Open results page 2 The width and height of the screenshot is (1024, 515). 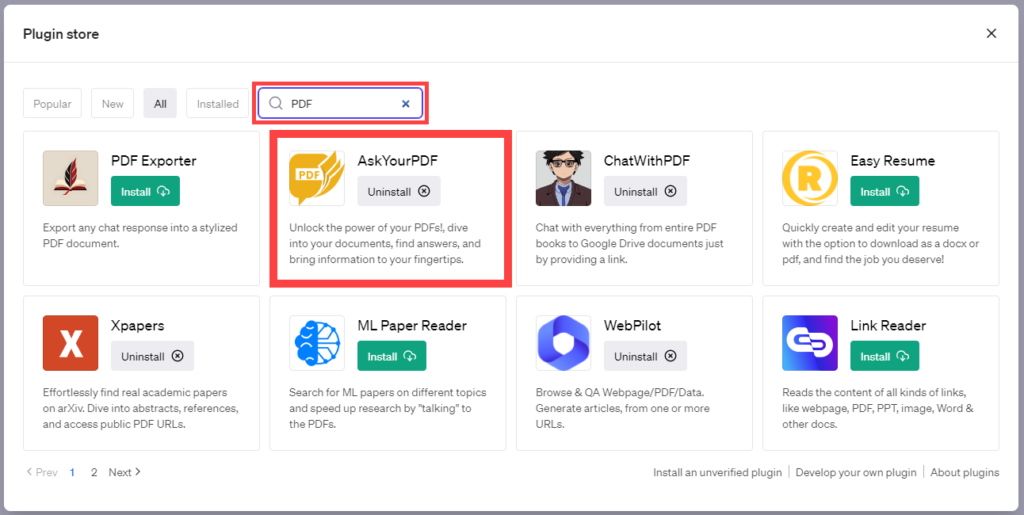pos(94,472)
